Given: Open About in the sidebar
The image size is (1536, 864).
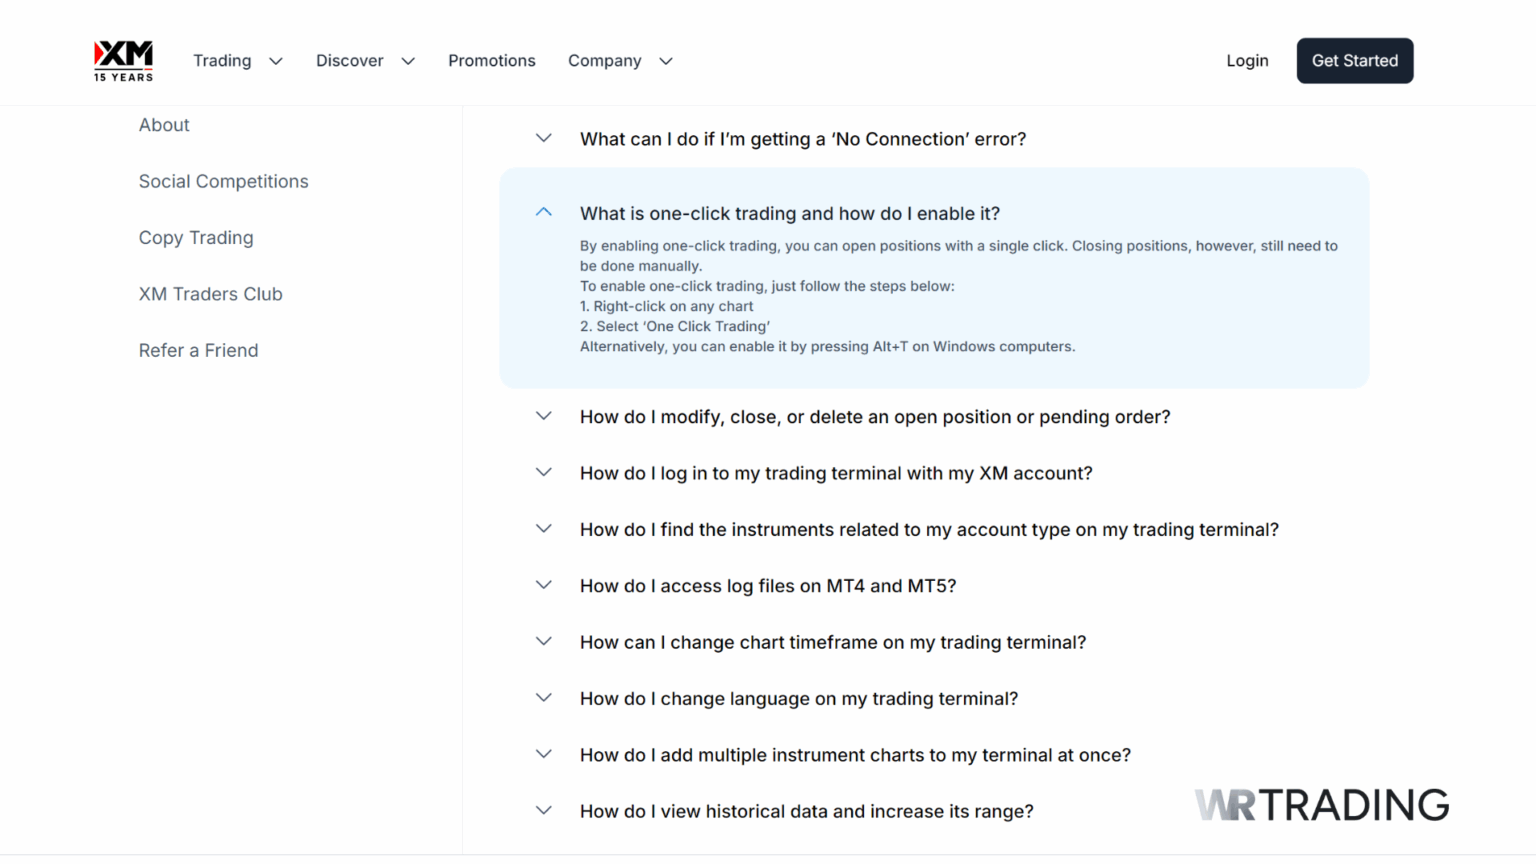Looking at the screenshot, I should tap(164, 125).
